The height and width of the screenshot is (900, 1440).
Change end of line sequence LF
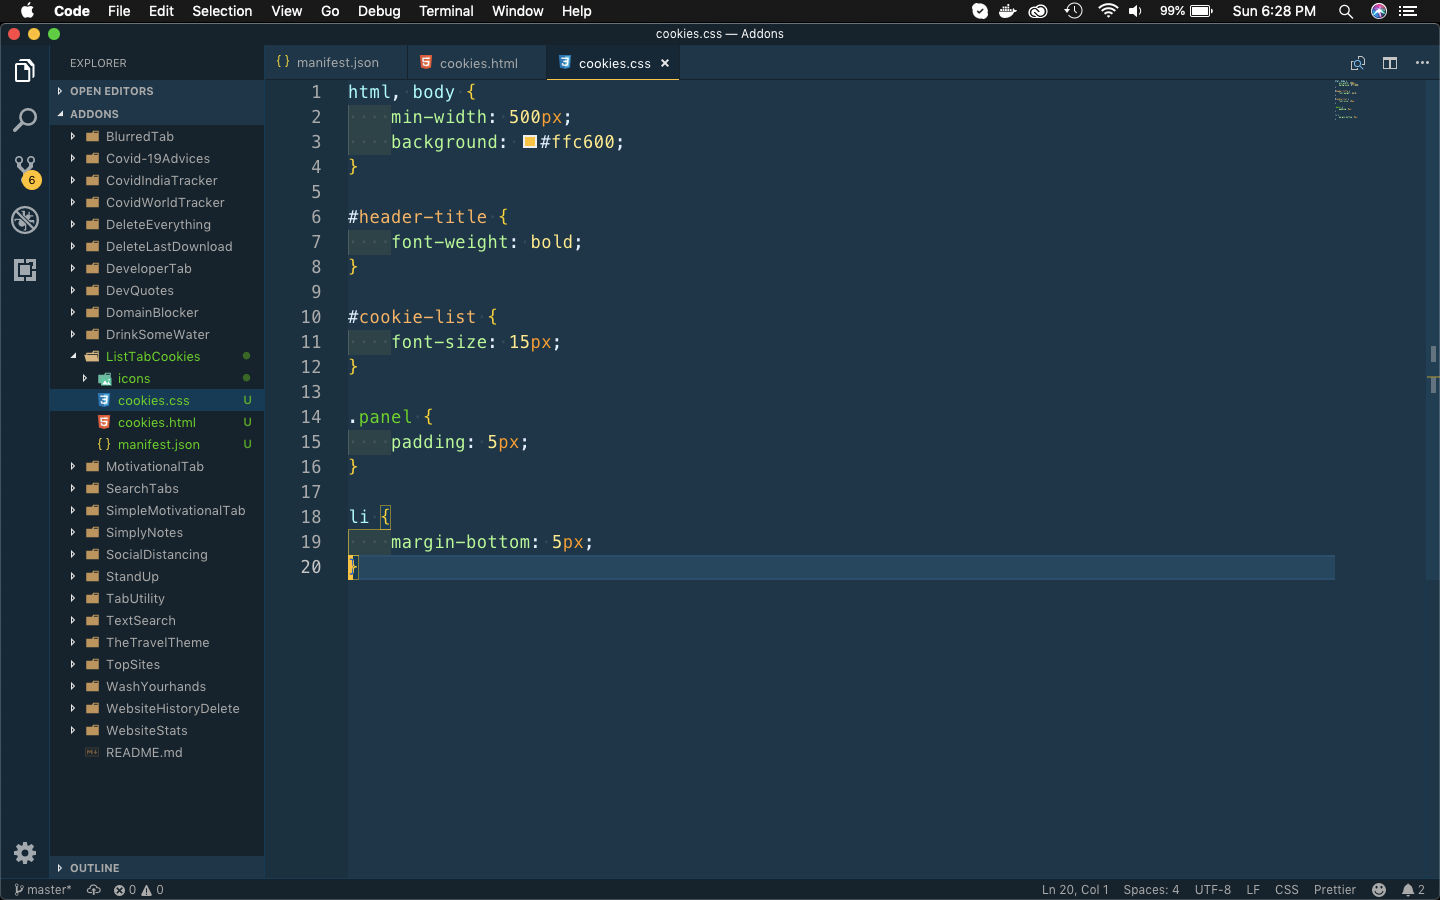[x=1253, y=890]
